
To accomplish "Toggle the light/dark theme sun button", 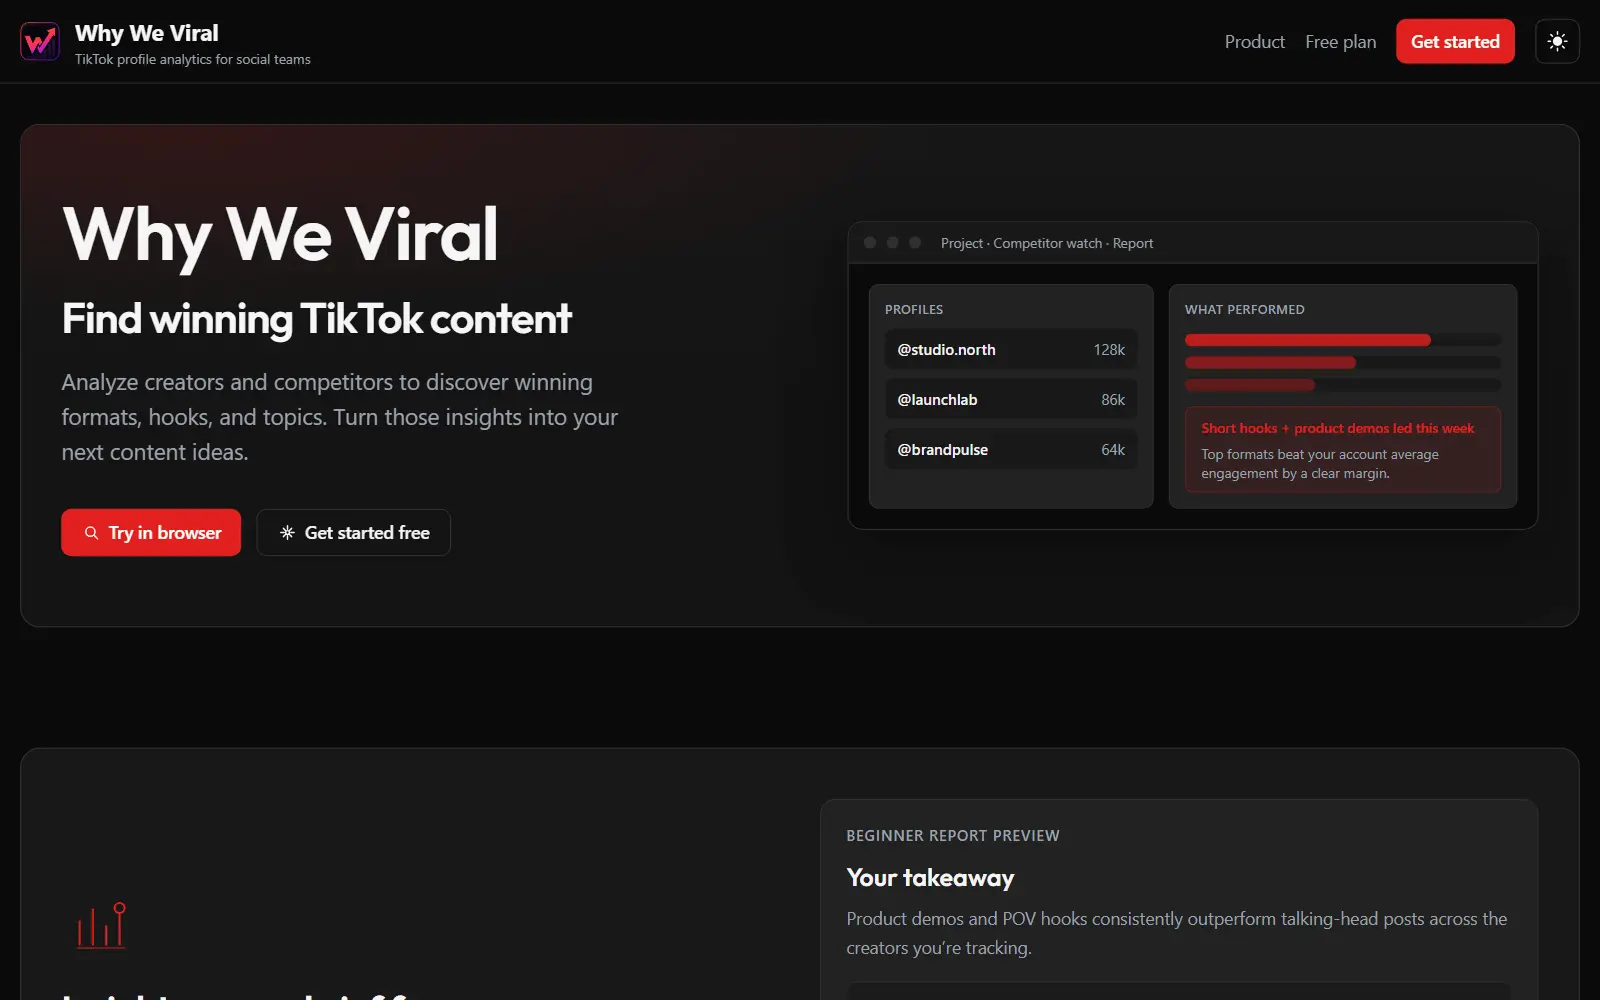I will [x=1557, y=41].
